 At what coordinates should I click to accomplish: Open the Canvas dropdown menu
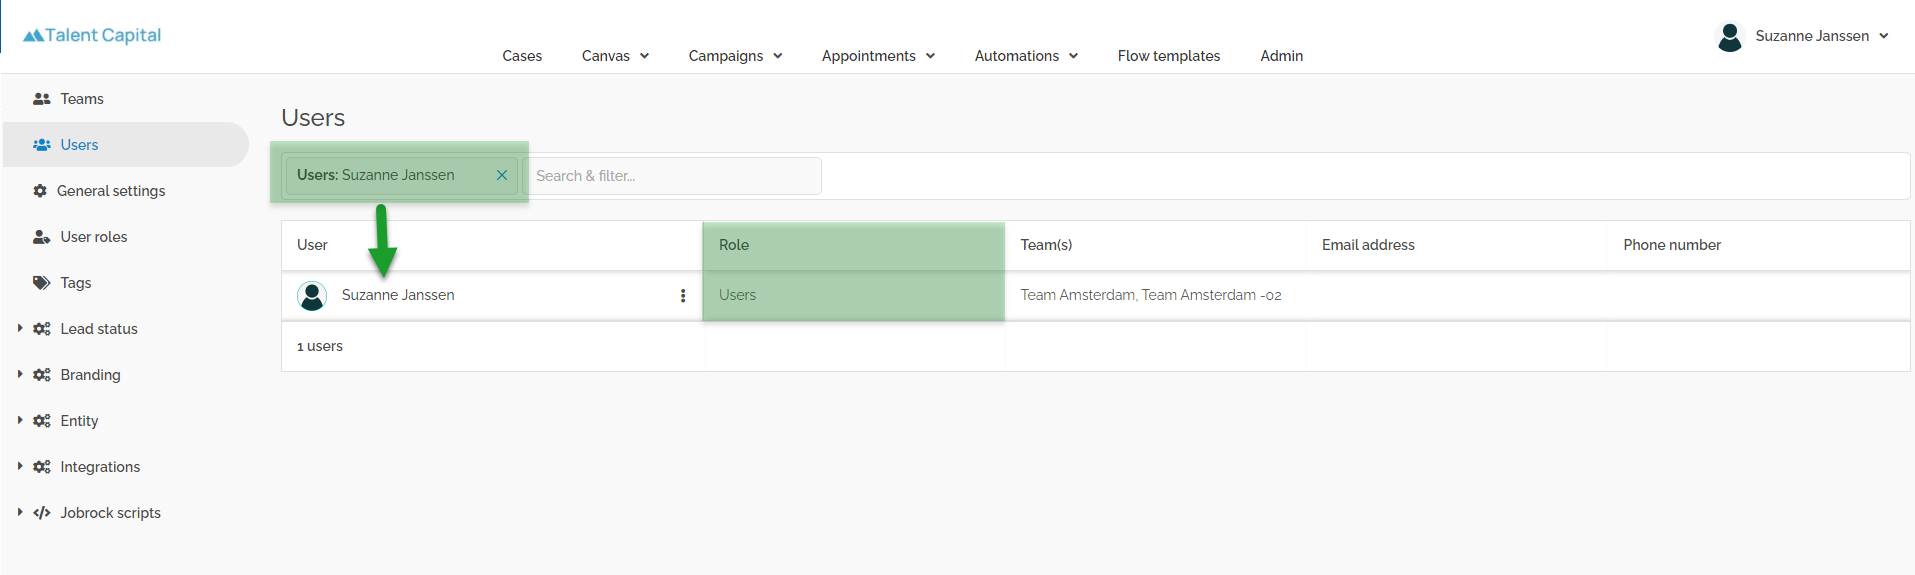point(615,56)
